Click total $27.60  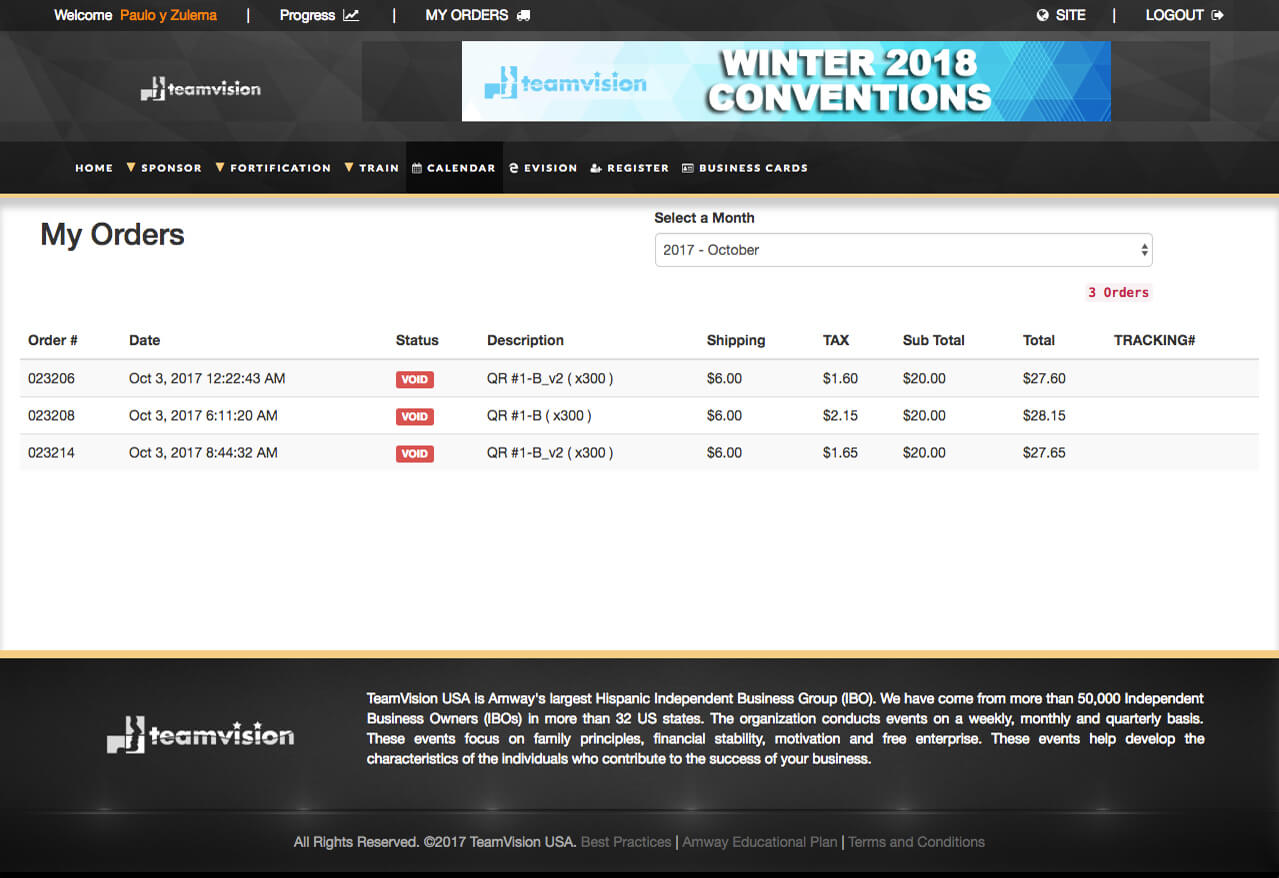point(1044,378)
